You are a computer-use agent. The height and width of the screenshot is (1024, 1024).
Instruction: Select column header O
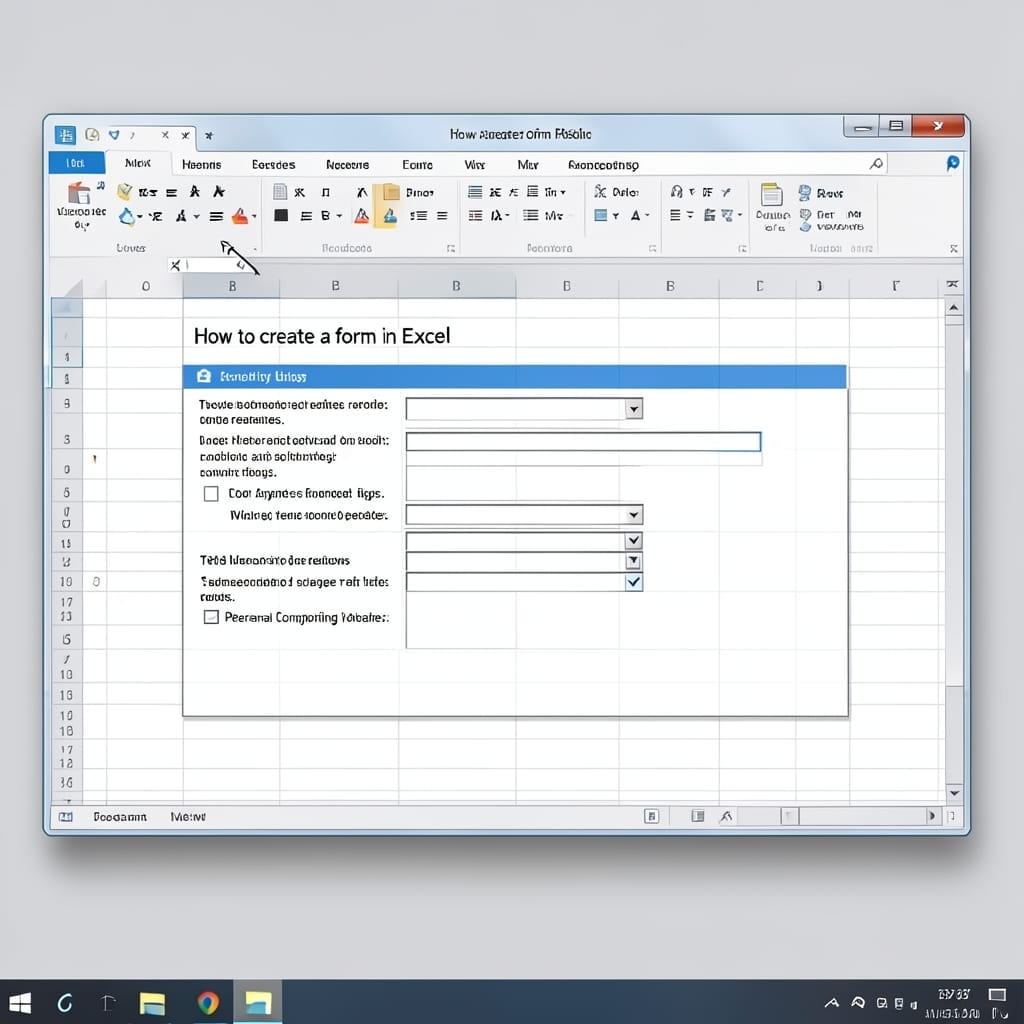(x=145, y=286)
